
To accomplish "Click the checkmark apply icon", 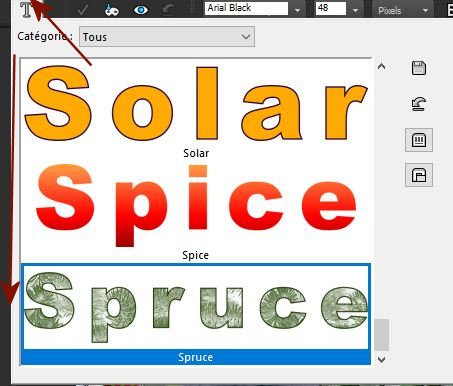I will point(82,10).
